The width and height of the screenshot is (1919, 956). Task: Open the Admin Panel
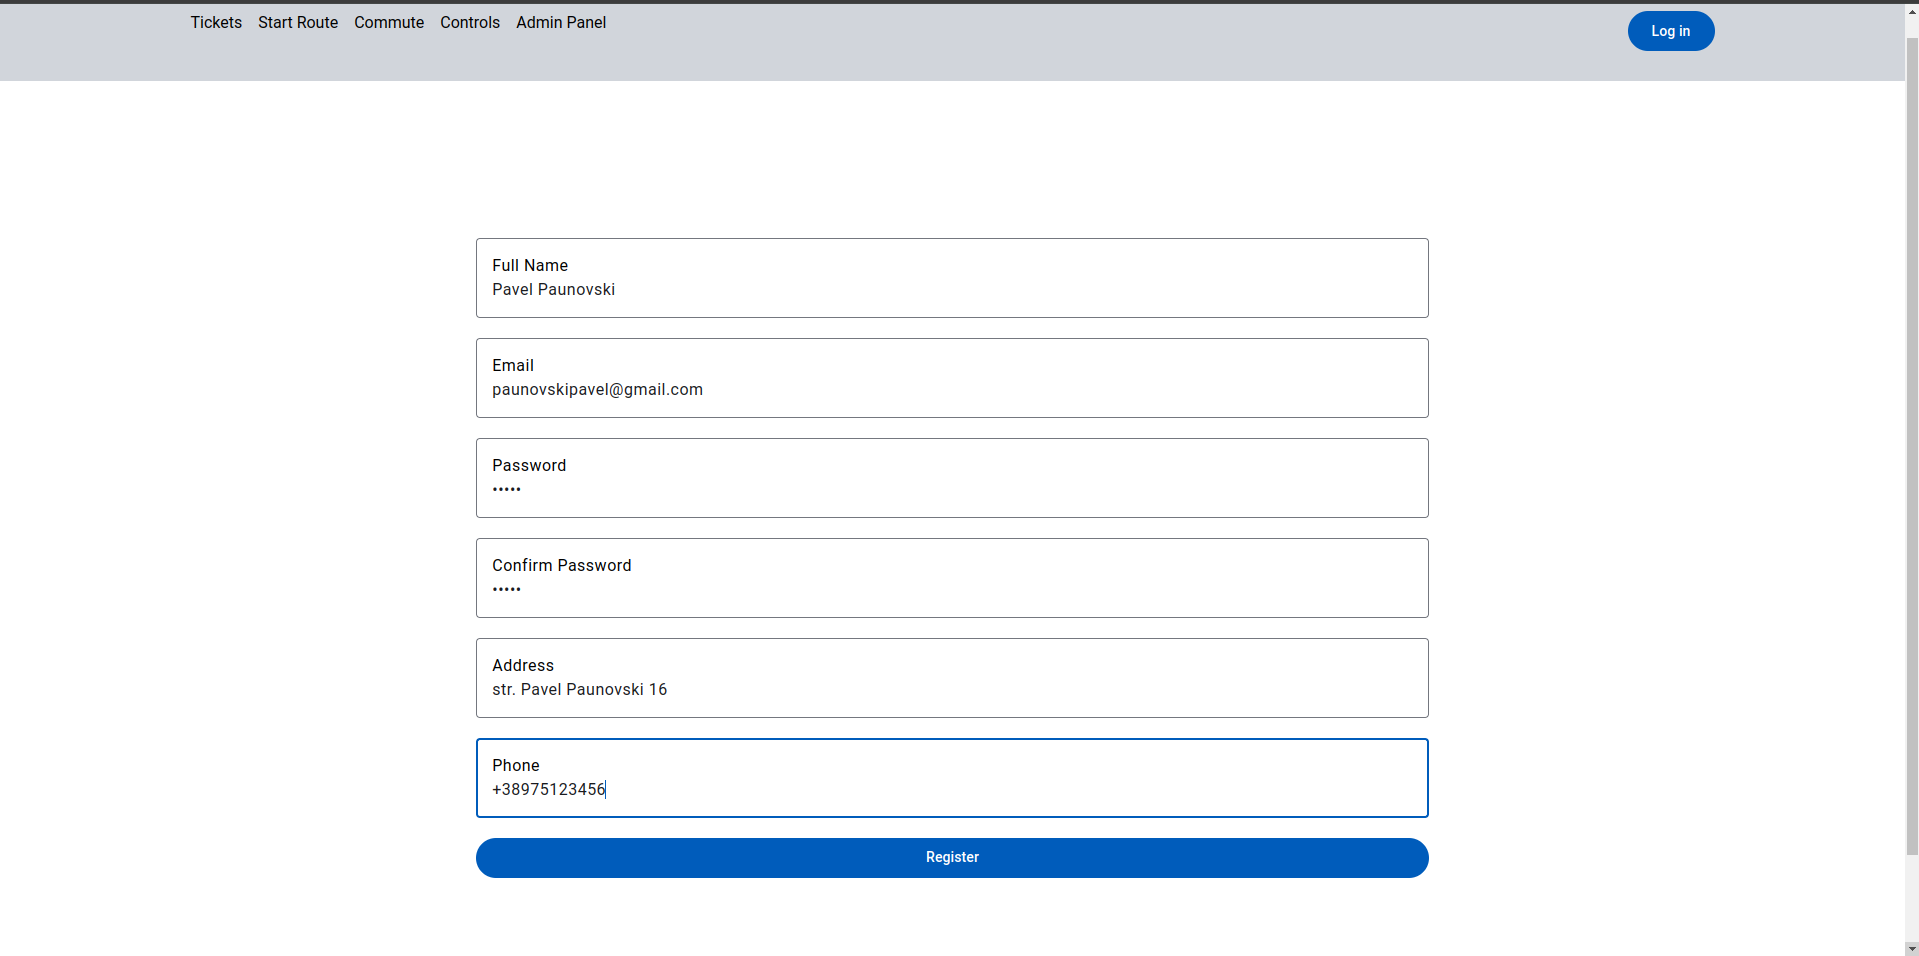[x=560, y=22]
